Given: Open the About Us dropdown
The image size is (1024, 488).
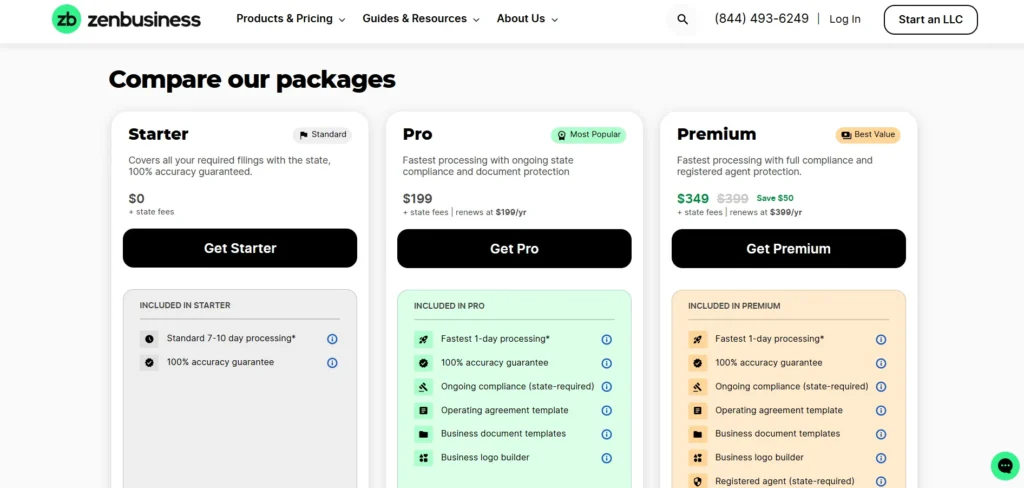Looking at the screenshot, I should [x=527, y=19].
